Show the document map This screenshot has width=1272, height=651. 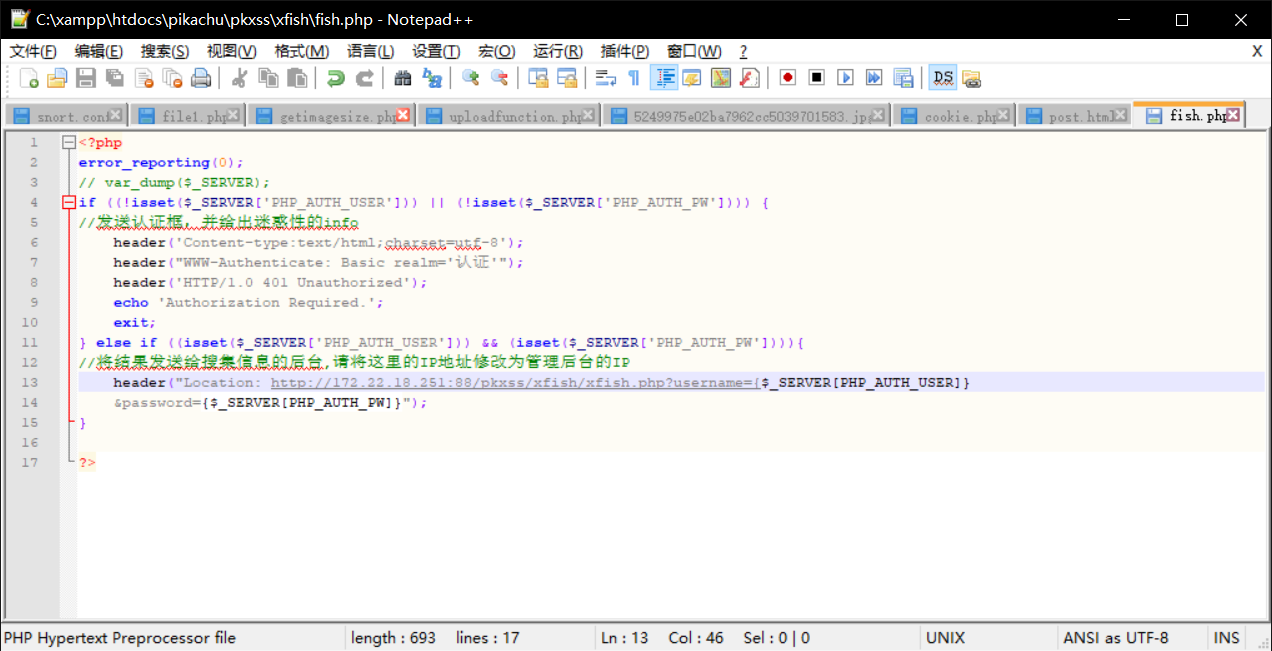click(x=721, y=78)
